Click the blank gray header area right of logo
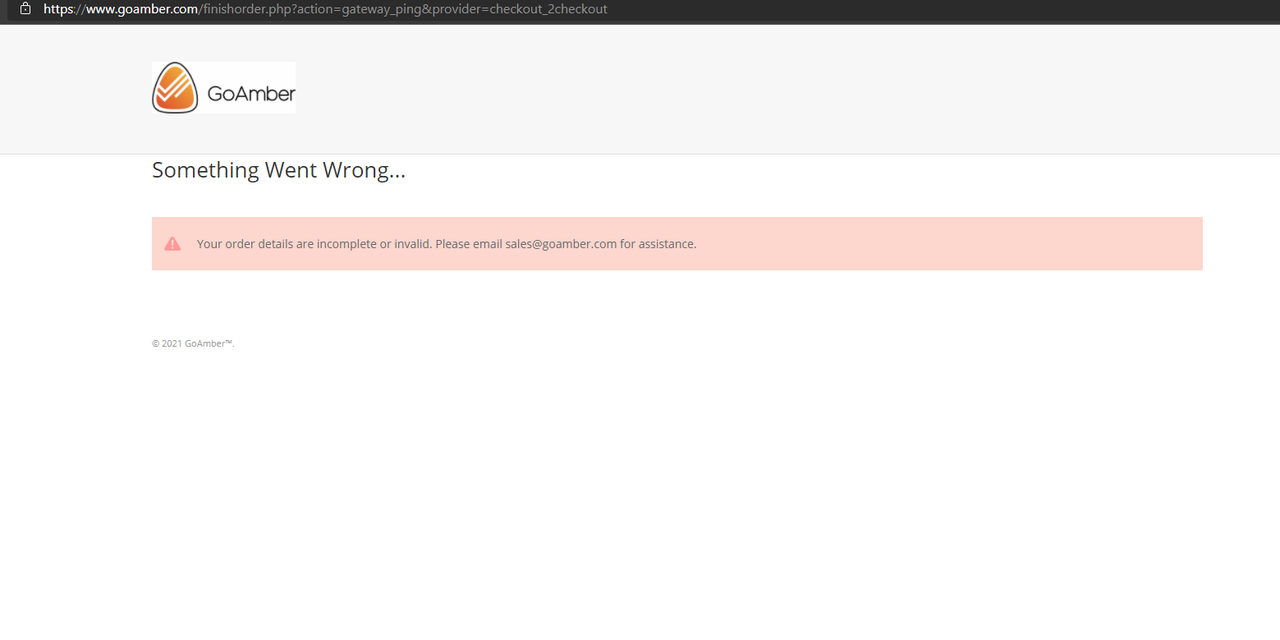The height and width of the screenshot is (640, 1280). pyautogui.click(x=750, y=90)
